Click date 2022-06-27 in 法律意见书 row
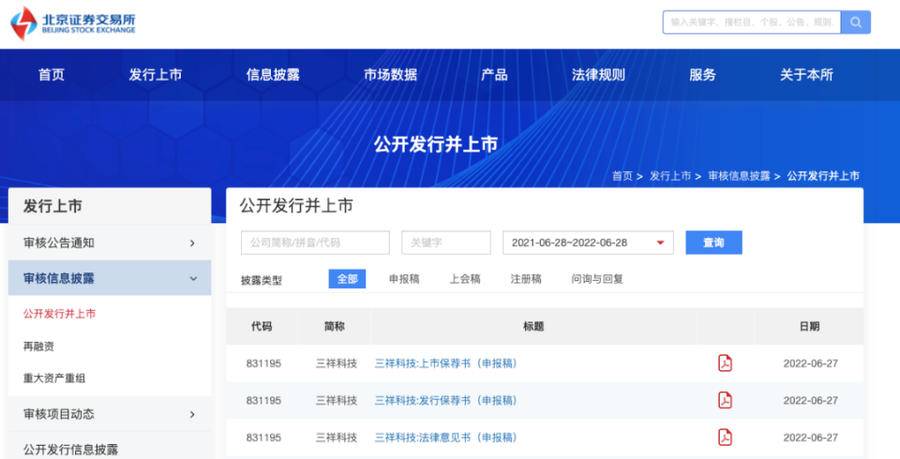 point(810,437)
